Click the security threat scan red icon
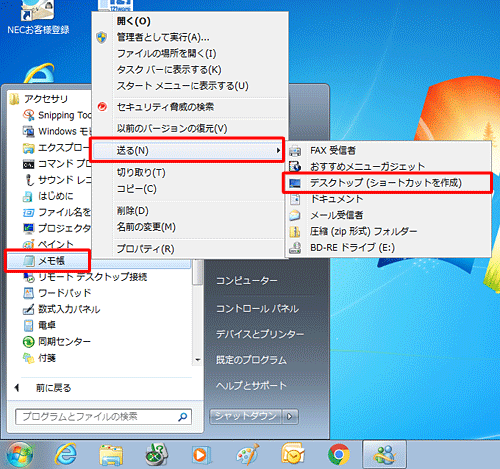 pos(102,107)
